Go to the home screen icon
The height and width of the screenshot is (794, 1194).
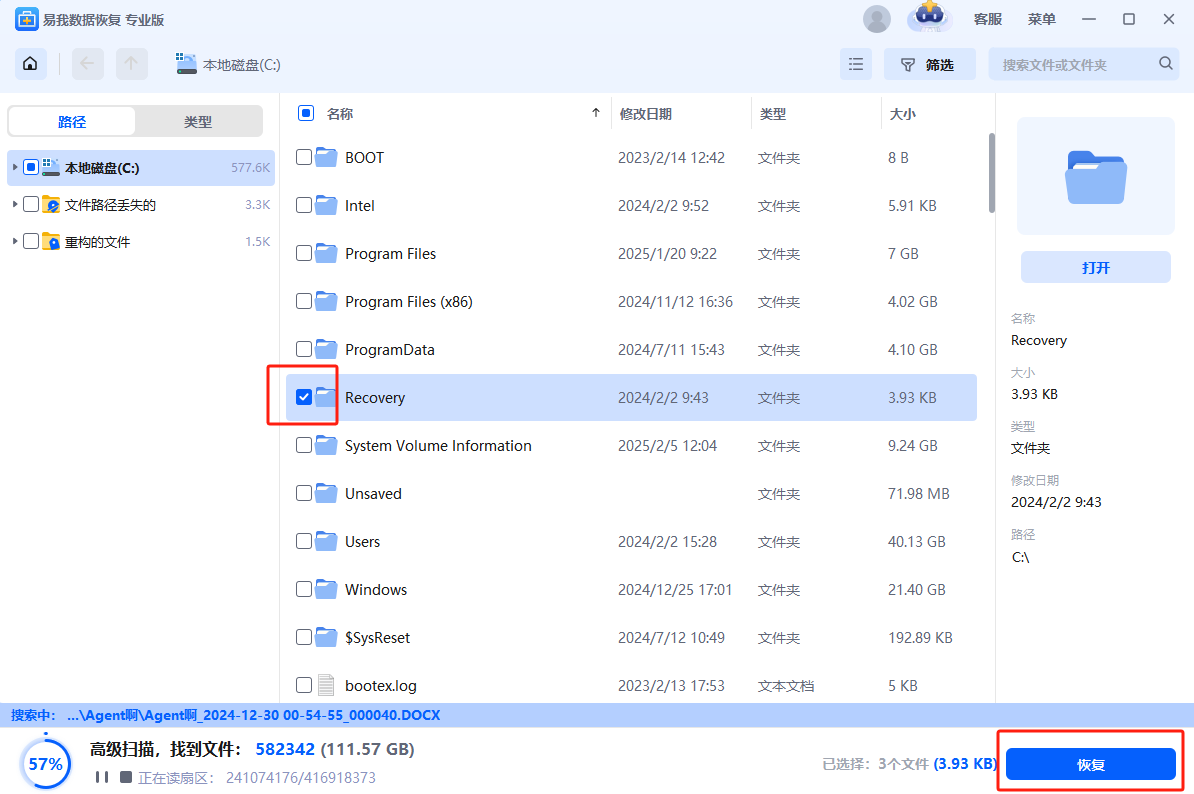tap(30, 64)
